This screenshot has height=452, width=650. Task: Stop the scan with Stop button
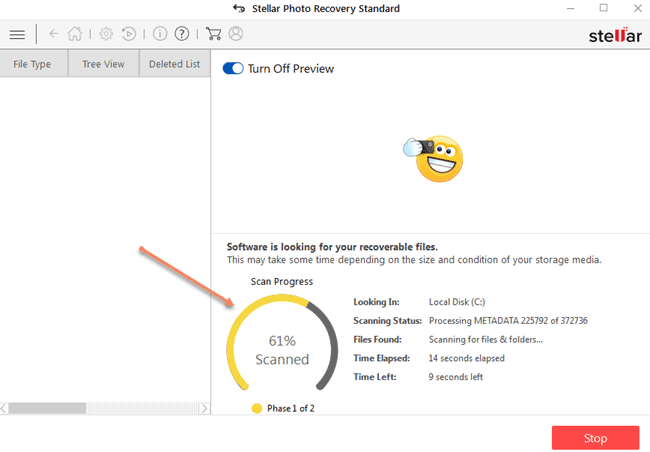pos(595,438)
